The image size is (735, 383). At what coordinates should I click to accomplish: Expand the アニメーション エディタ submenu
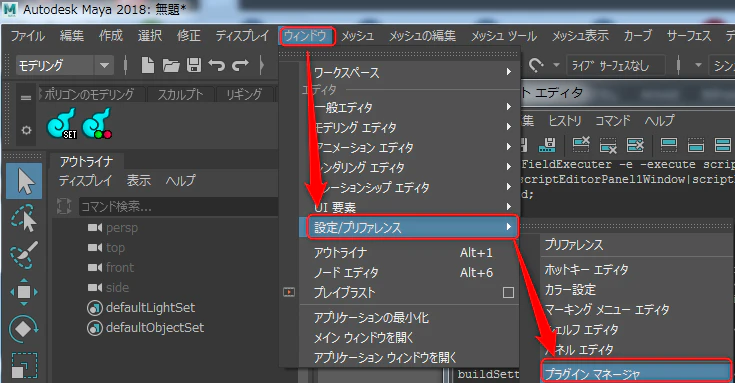[x=409, y=147]
